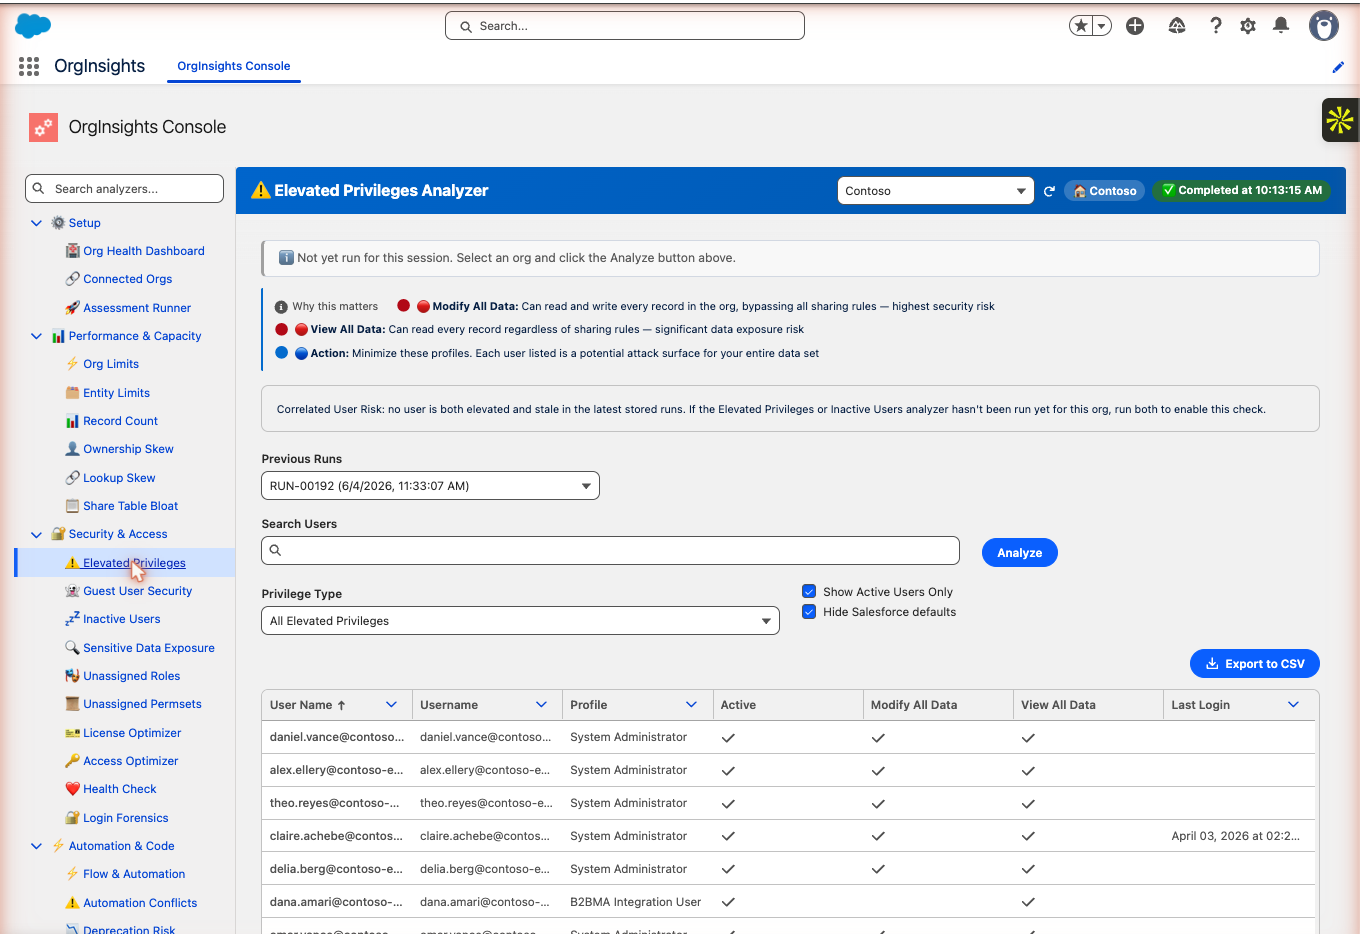Click B2BMA Integration User profile cell
The width and height of the screenshot is (1360, 934).
(636, 902)
